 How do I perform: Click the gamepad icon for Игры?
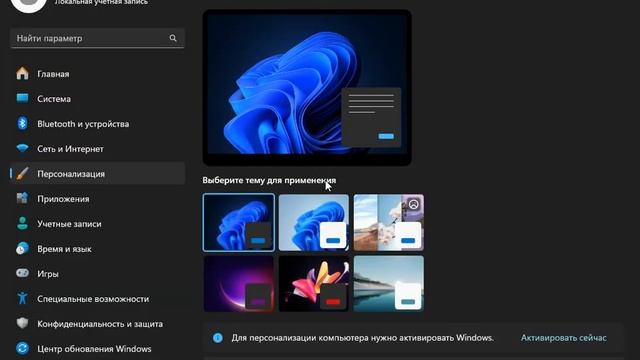pos(22,273)
